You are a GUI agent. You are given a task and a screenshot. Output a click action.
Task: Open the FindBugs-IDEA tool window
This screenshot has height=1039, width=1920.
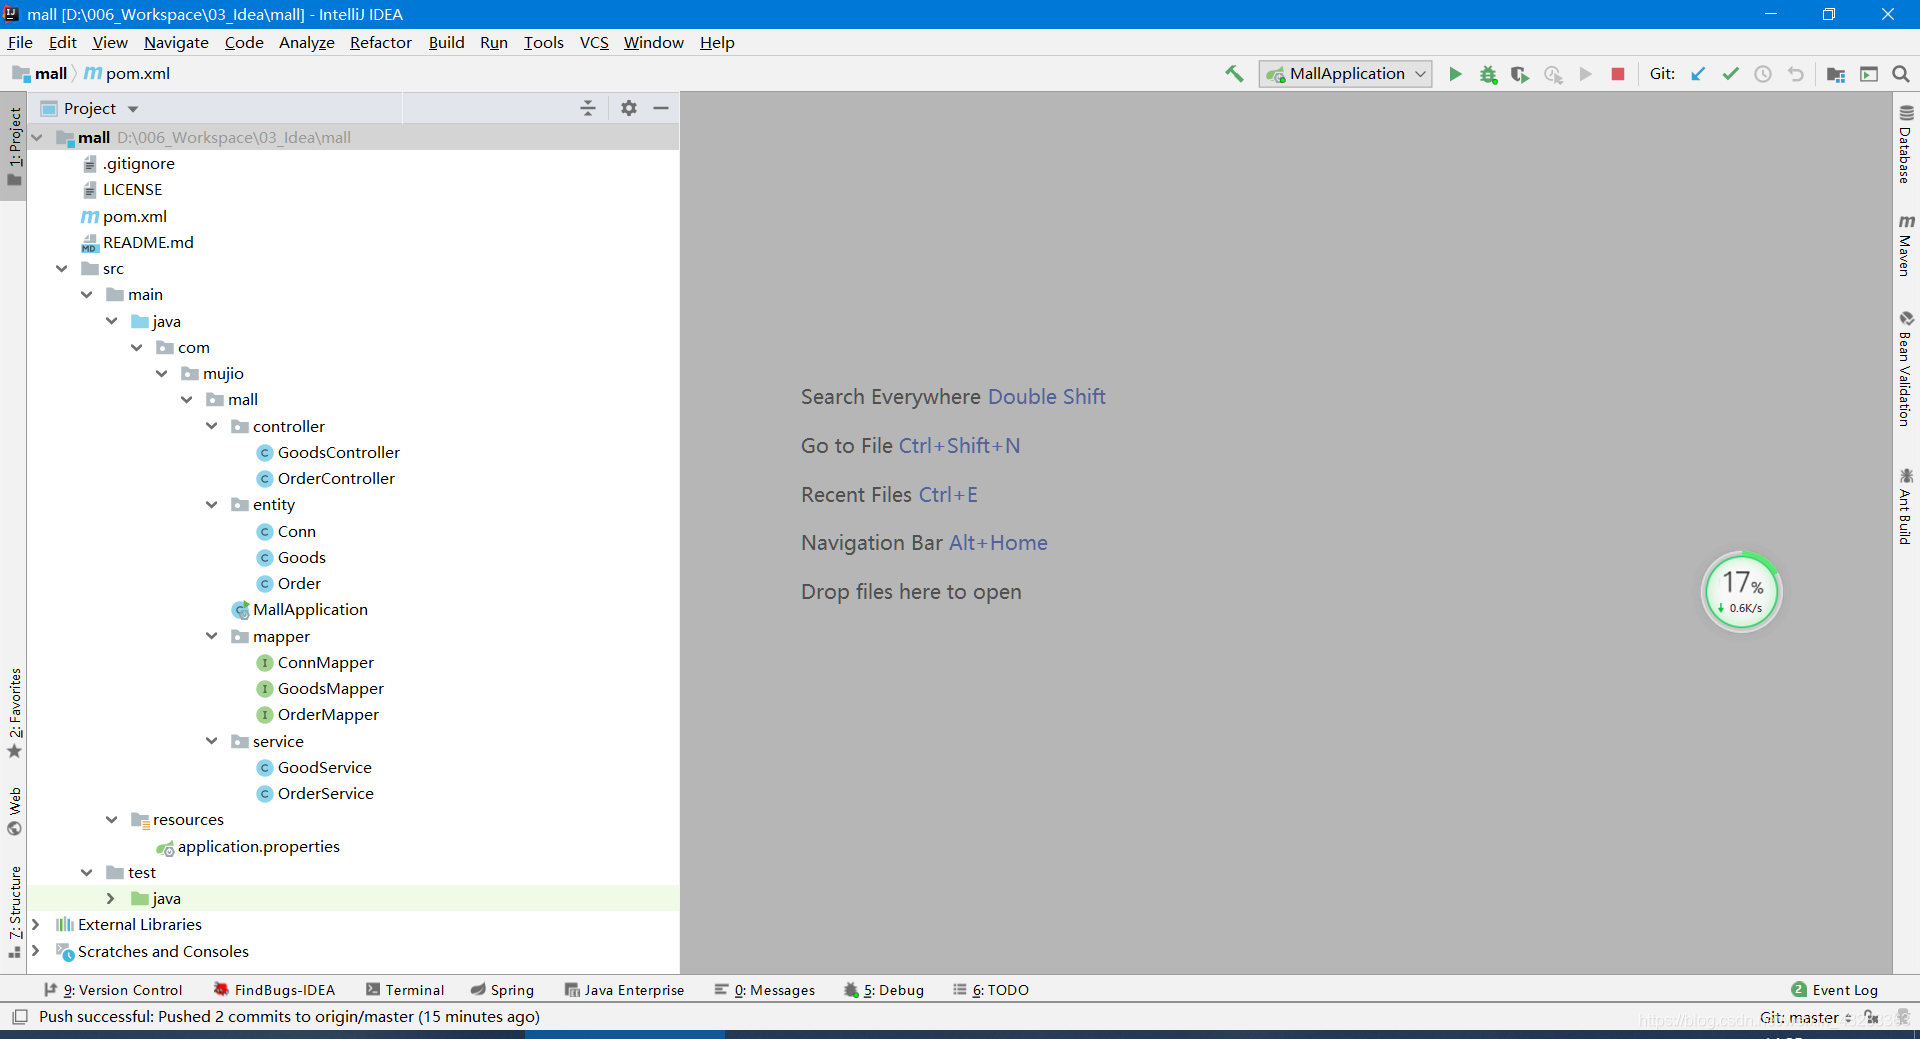coord(274,990)
